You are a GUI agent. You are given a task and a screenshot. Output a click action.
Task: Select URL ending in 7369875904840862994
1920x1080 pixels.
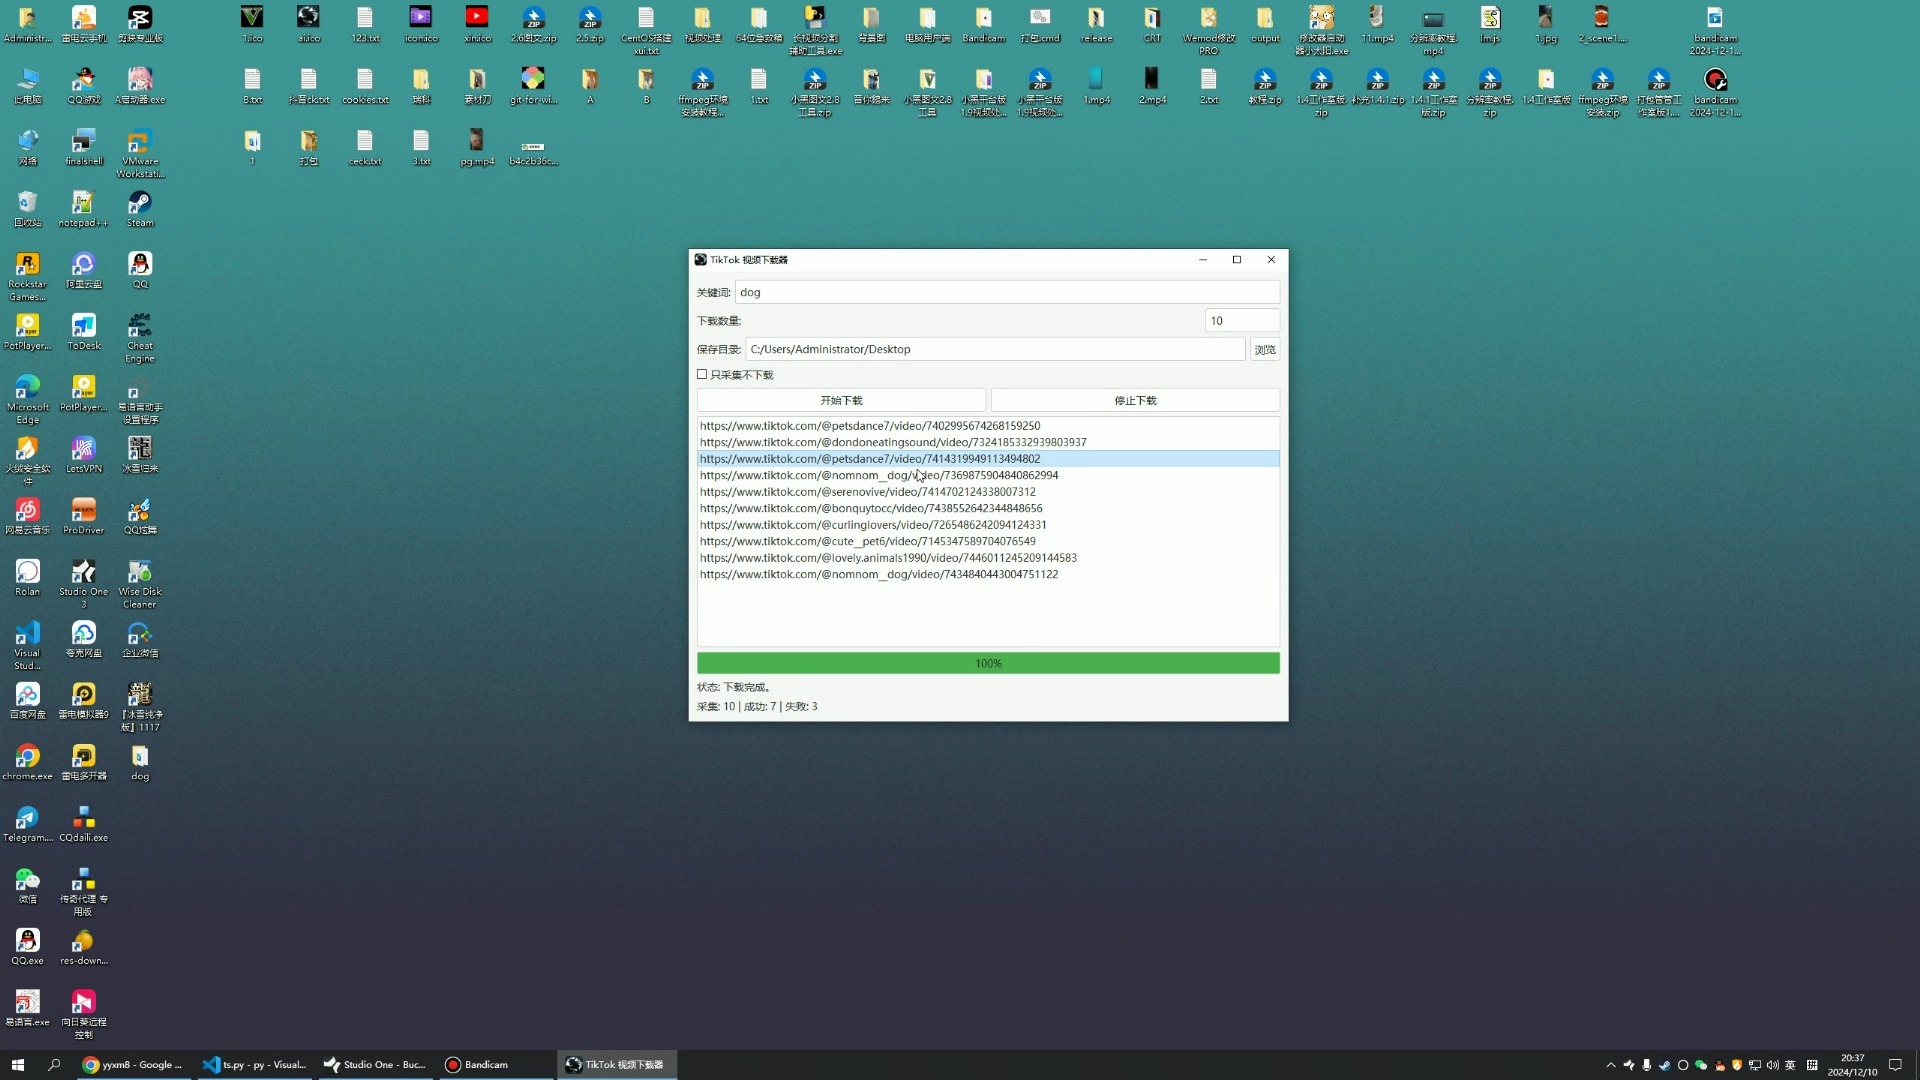(988, 475)
